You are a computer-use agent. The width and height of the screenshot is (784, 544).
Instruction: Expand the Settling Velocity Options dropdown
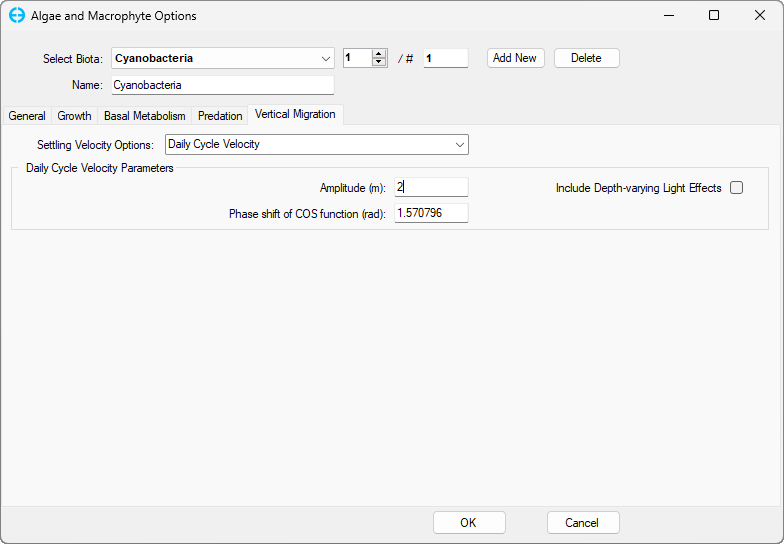tap(460, 145)
